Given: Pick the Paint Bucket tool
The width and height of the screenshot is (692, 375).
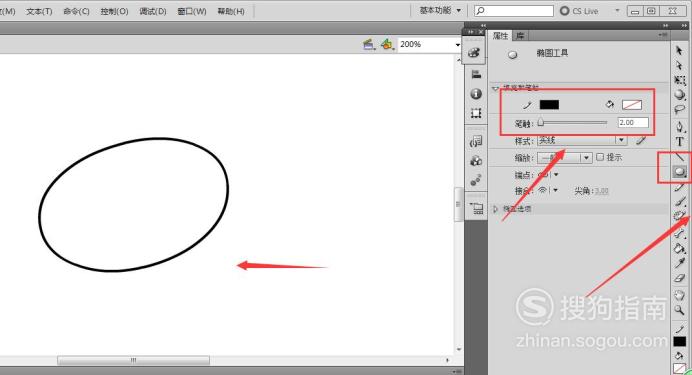Looking at the screenshot, I should click(679, 248).
